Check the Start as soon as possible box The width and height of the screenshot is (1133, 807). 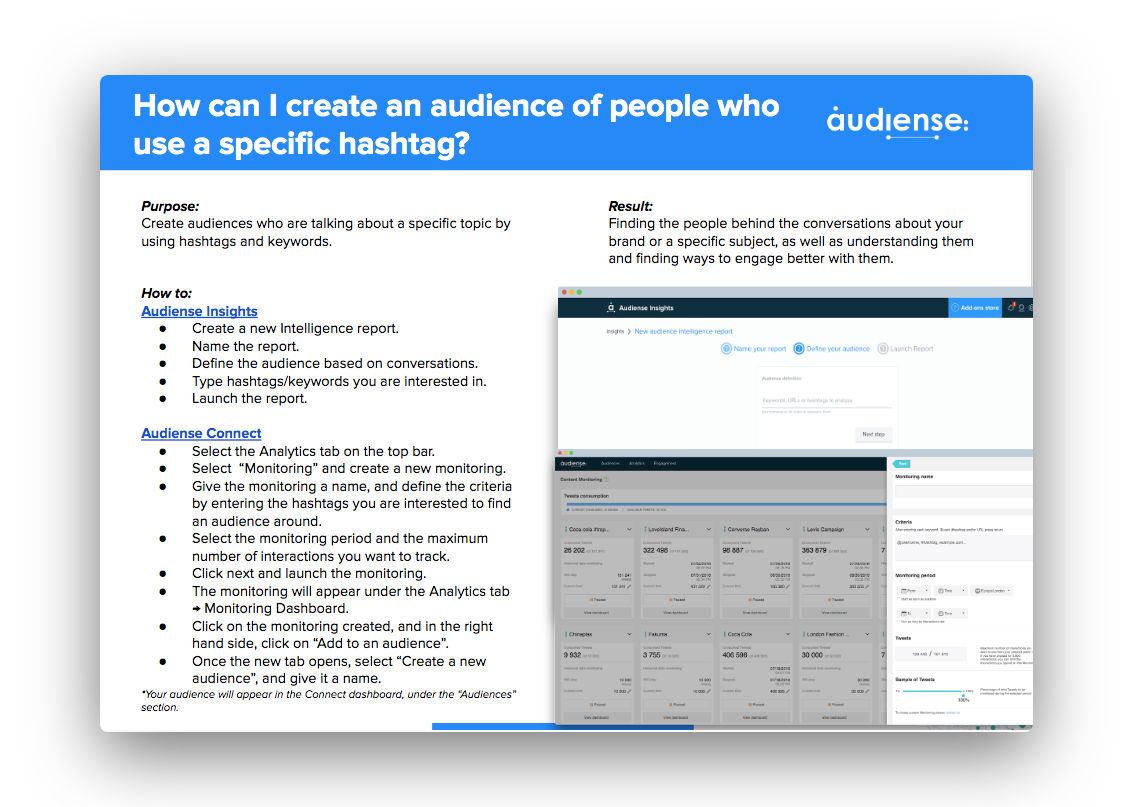(898, 599)
